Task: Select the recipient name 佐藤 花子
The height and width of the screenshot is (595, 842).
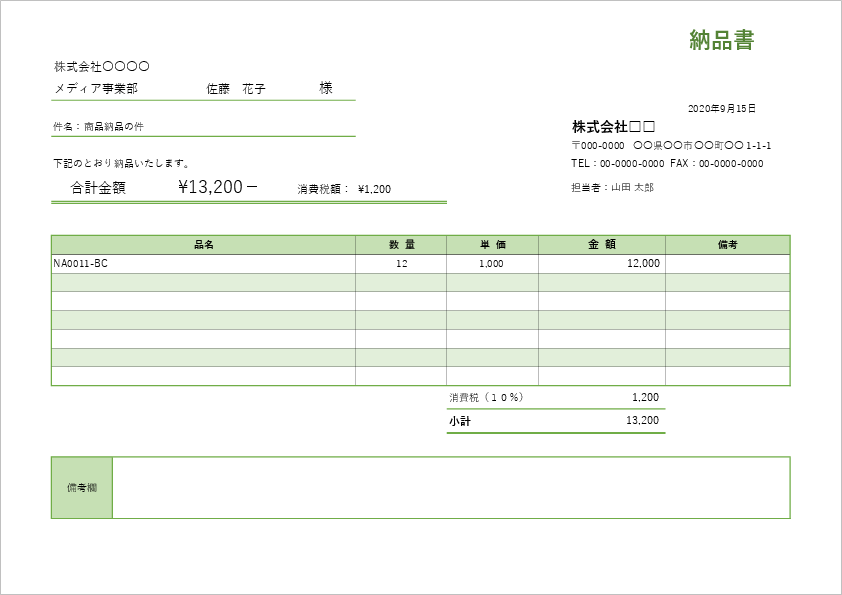Action: [x=236, y=89]
